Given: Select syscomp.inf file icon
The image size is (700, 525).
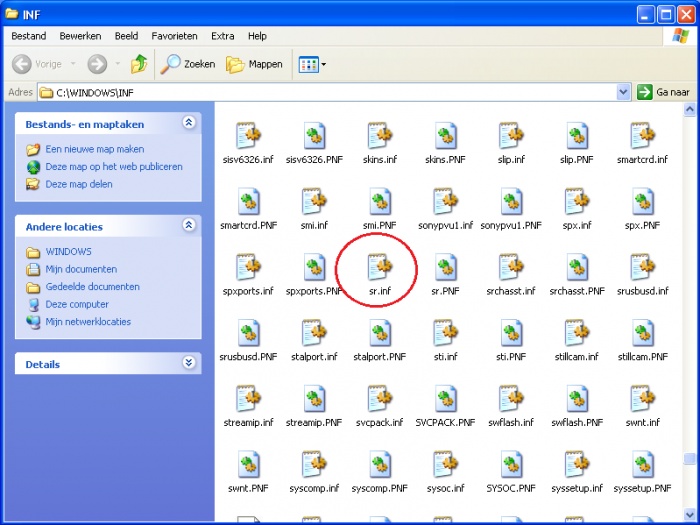Looking at the screenshot, I should pos(314,464).
